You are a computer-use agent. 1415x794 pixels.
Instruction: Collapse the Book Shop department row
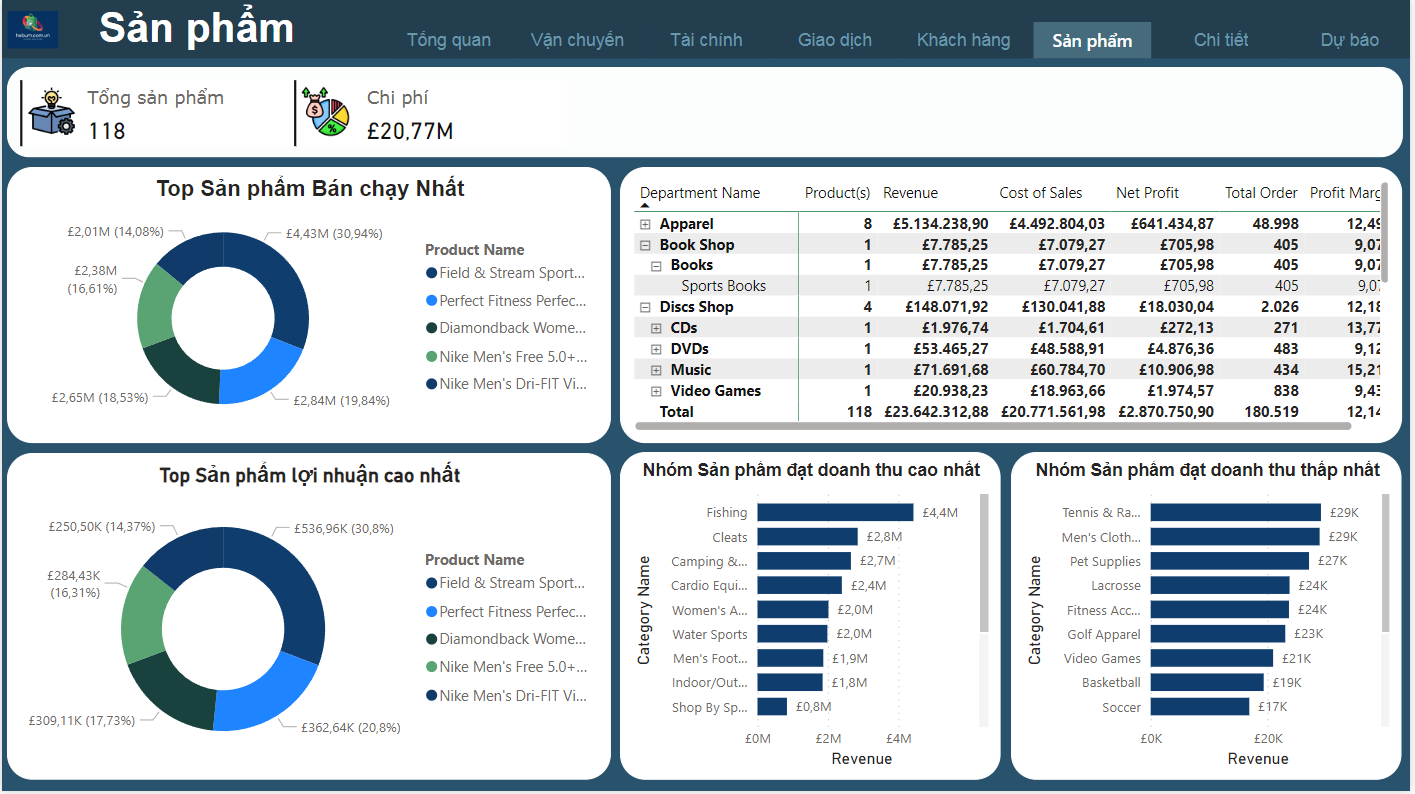click(x=645, y=245)
